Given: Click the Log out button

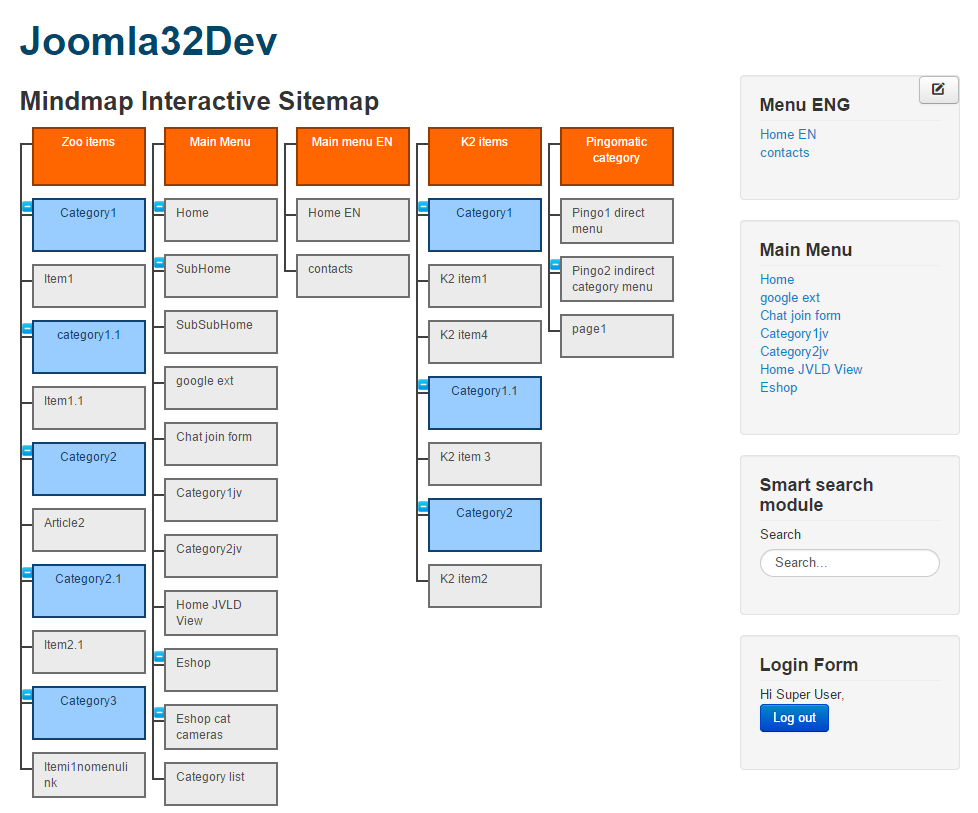Looking at the screenshot, I should point(794,718).
